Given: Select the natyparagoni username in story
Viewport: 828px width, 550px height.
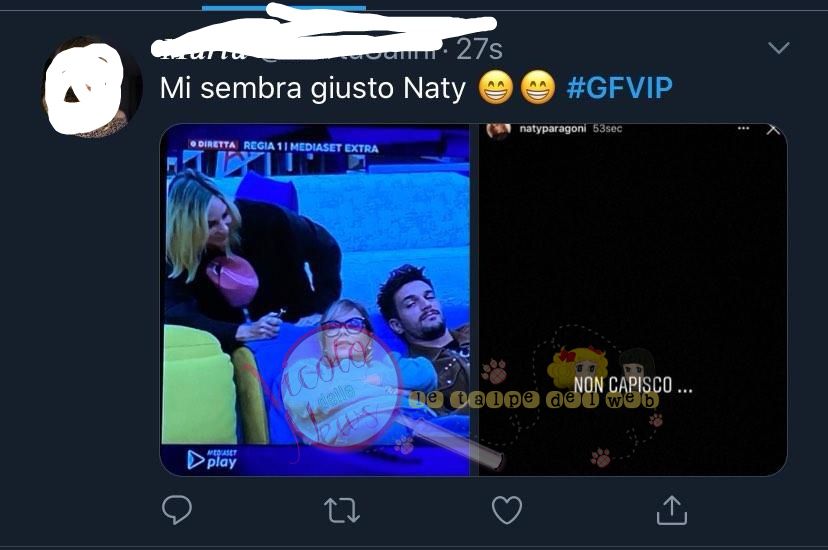Looking at the screenshot, I should (x=552, y=128).
